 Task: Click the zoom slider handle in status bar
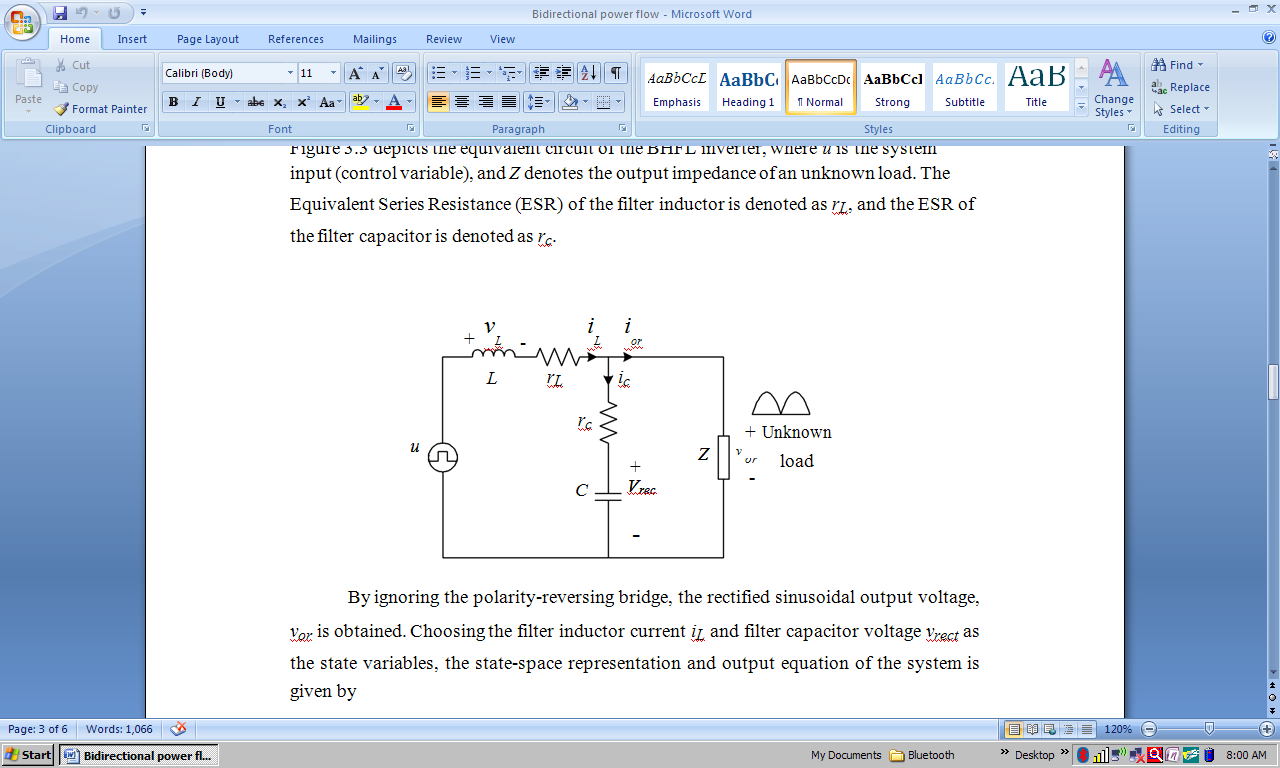pos(1209,729)
